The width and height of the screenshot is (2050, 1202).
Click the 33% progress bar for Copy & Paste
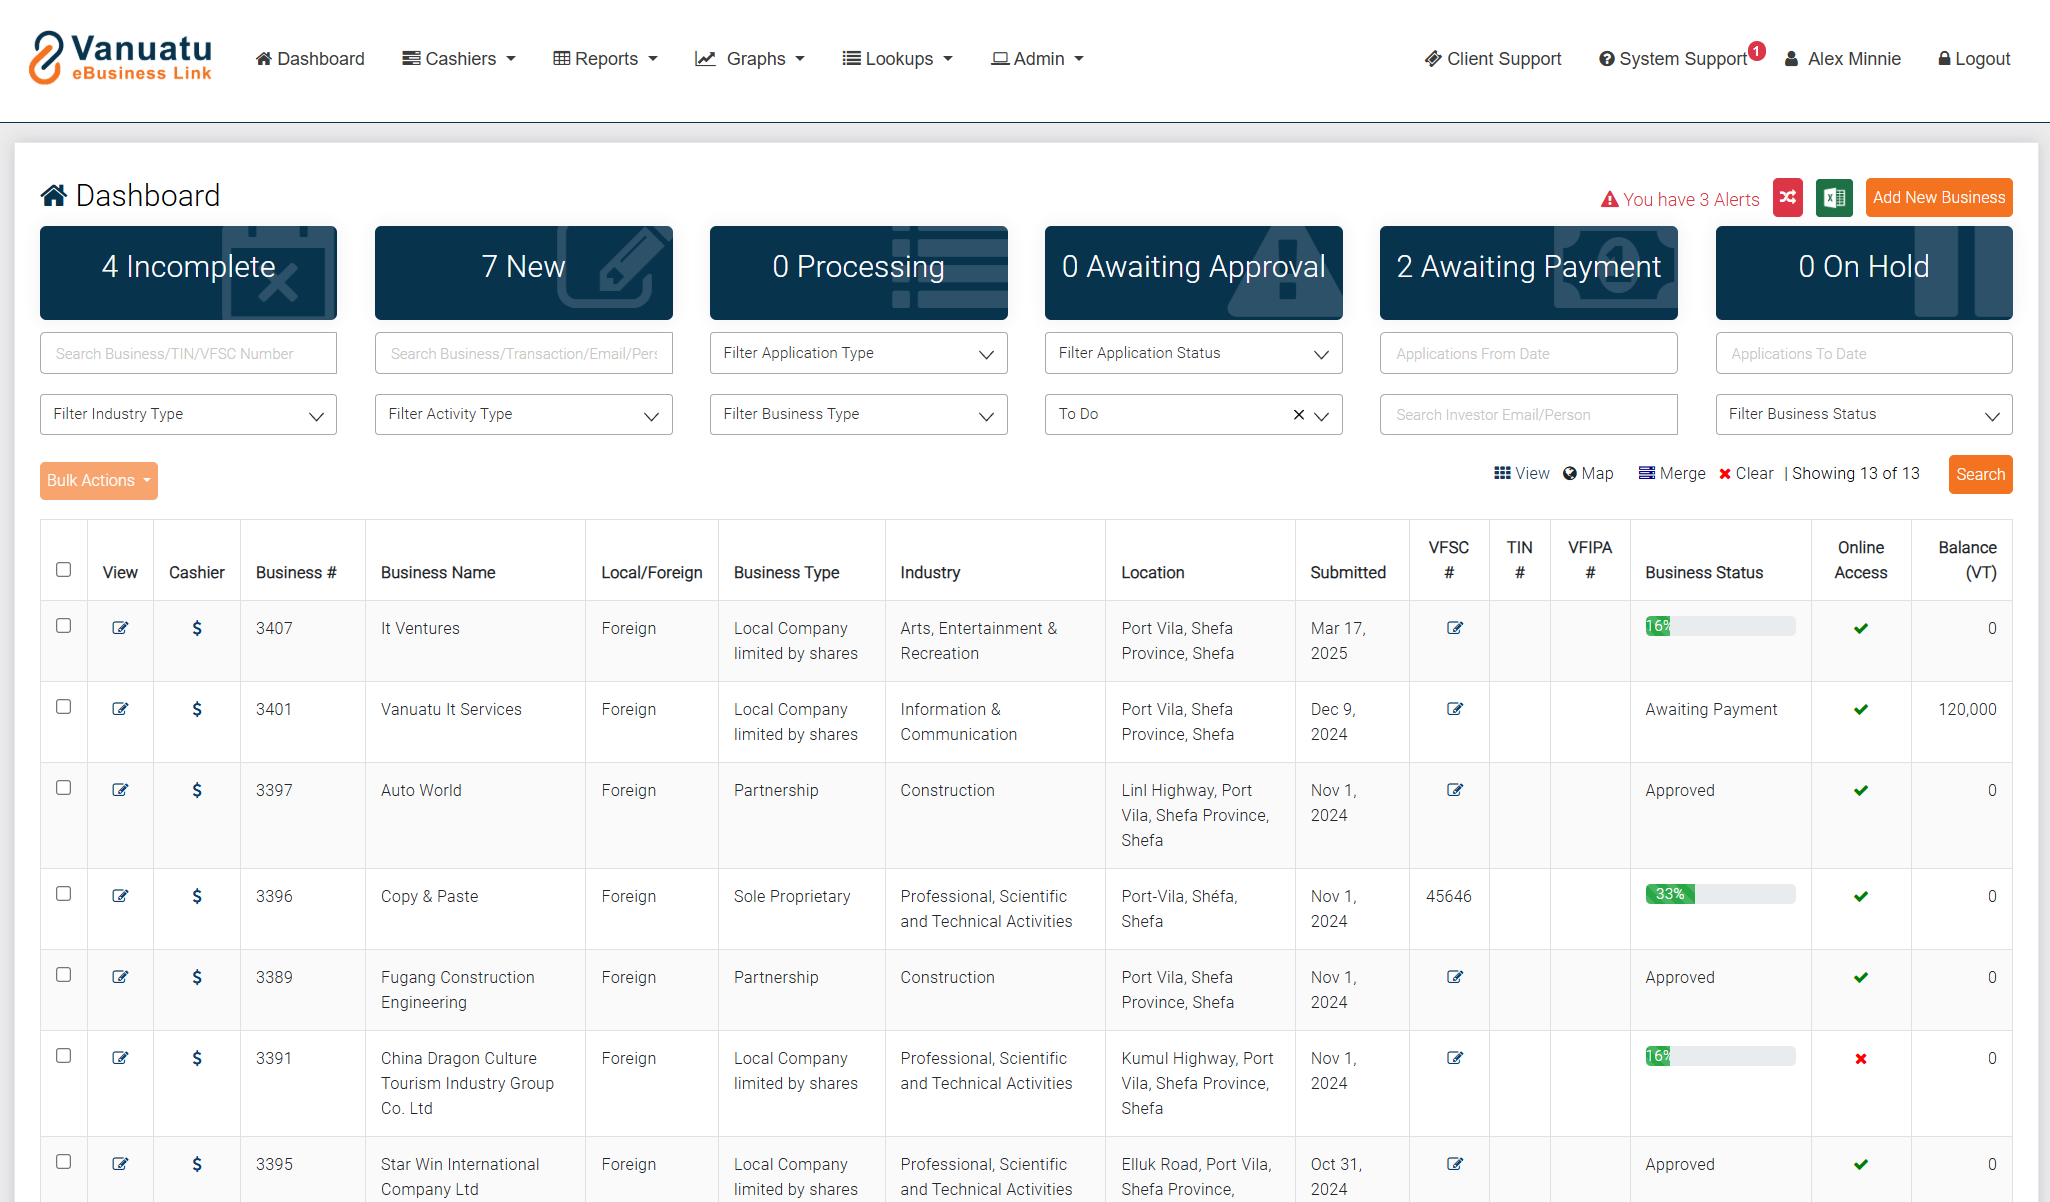point(1719,894)
